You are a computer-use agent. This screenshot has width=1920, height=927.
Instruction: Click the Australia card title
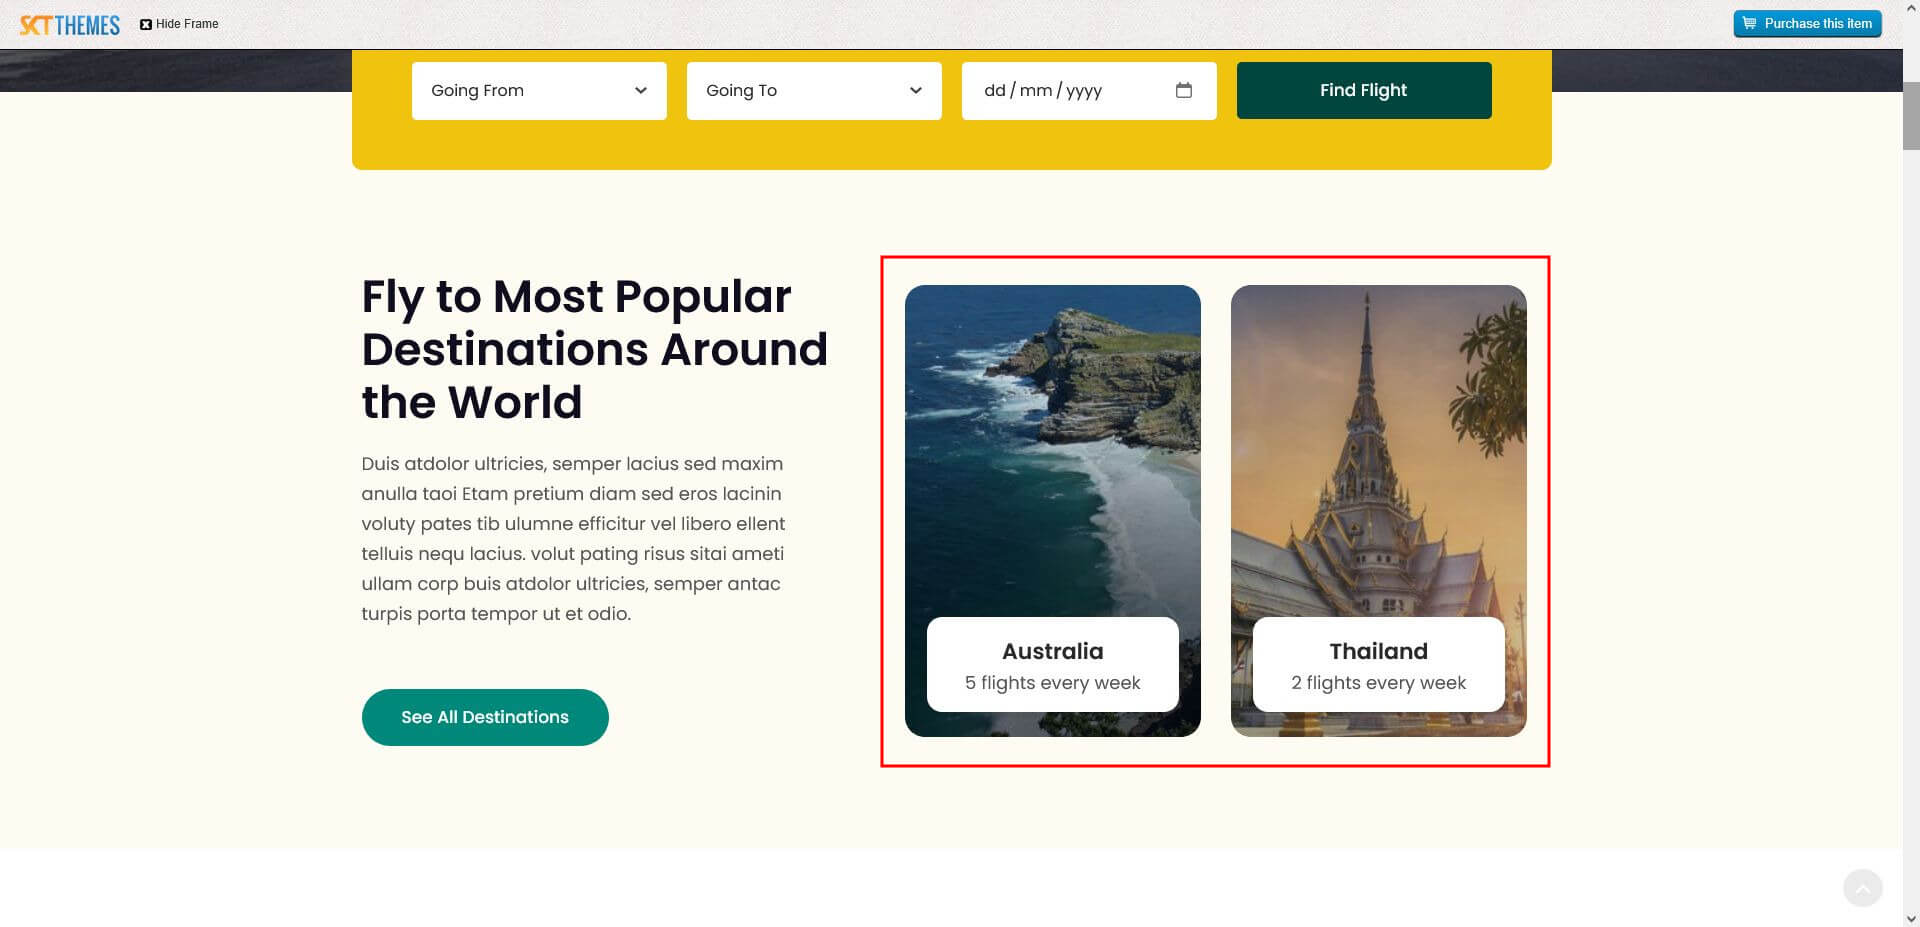click(x=1052, y=651)
